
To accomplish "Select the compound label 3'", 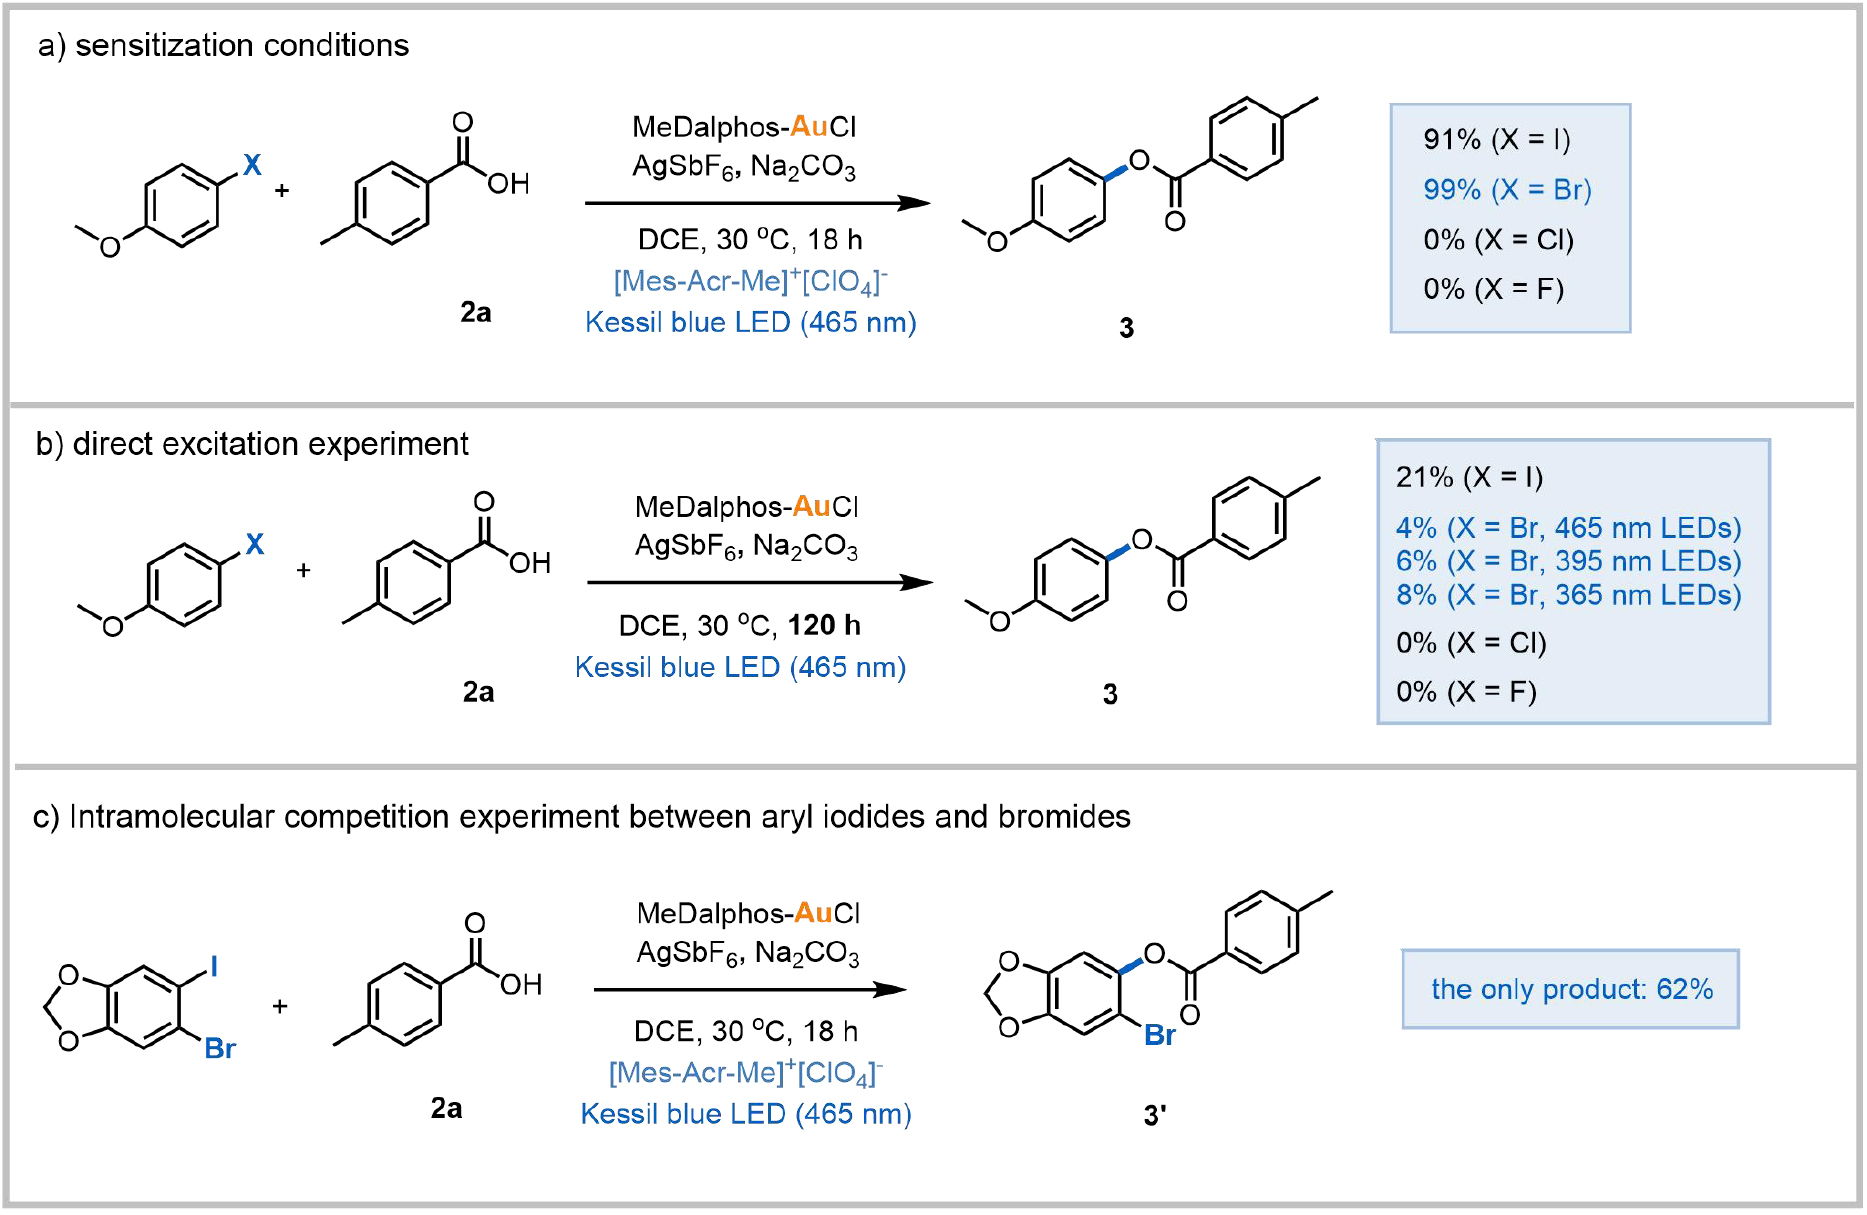I will coord(1154,1115).
